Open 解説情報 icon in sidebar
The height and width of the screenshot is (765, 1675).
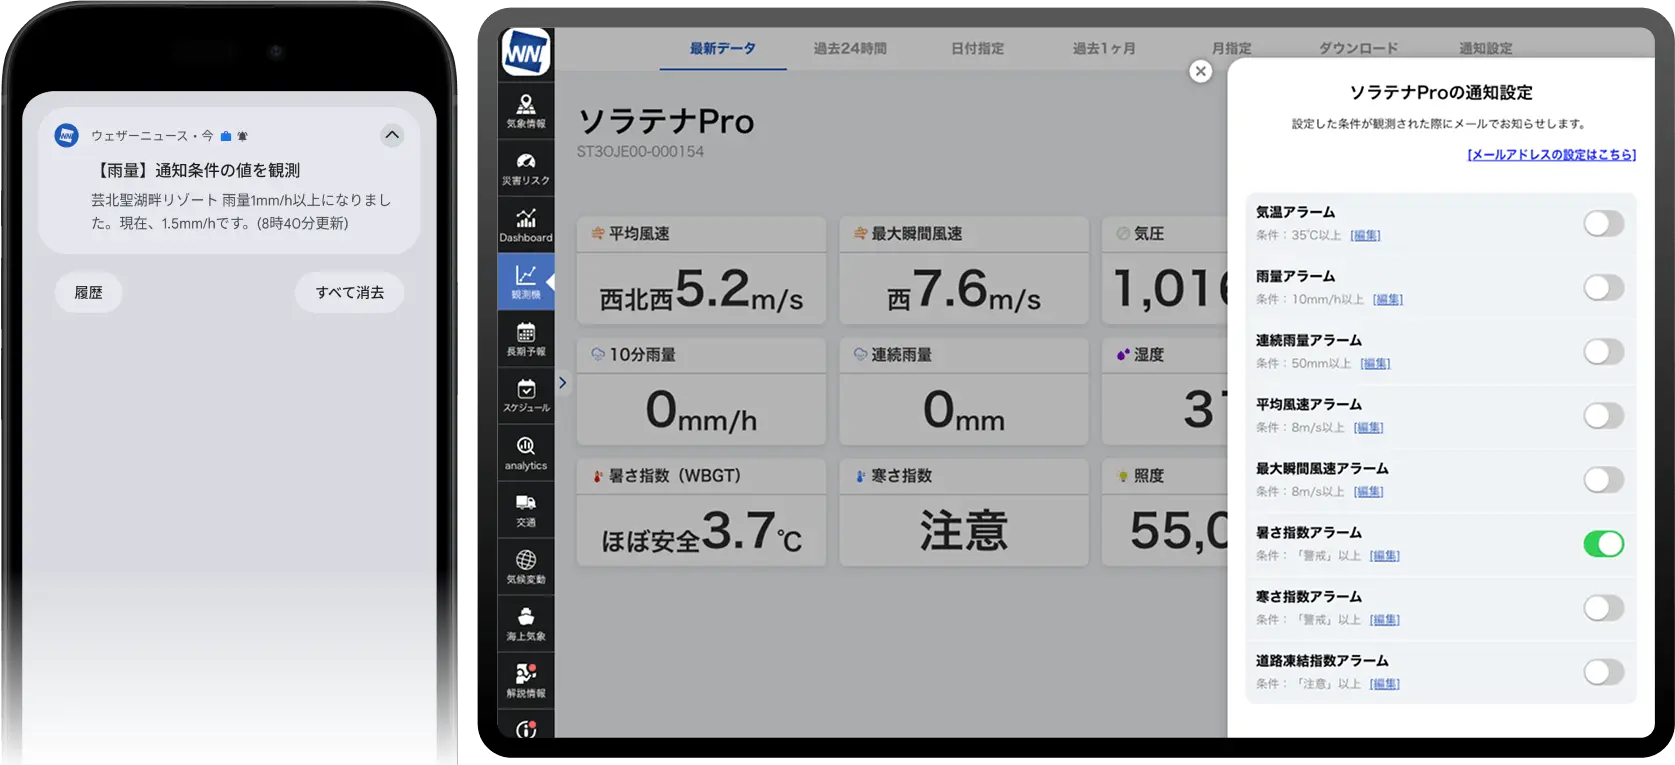point(526,680)
